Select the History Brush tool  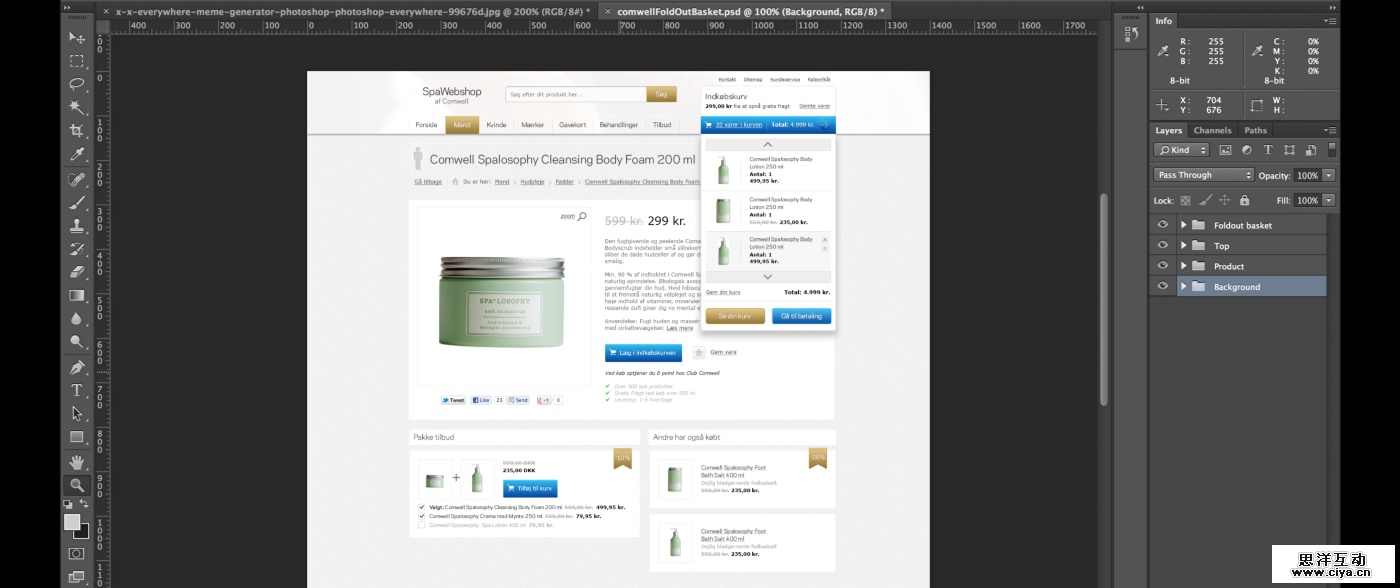[x=77, y=249]
